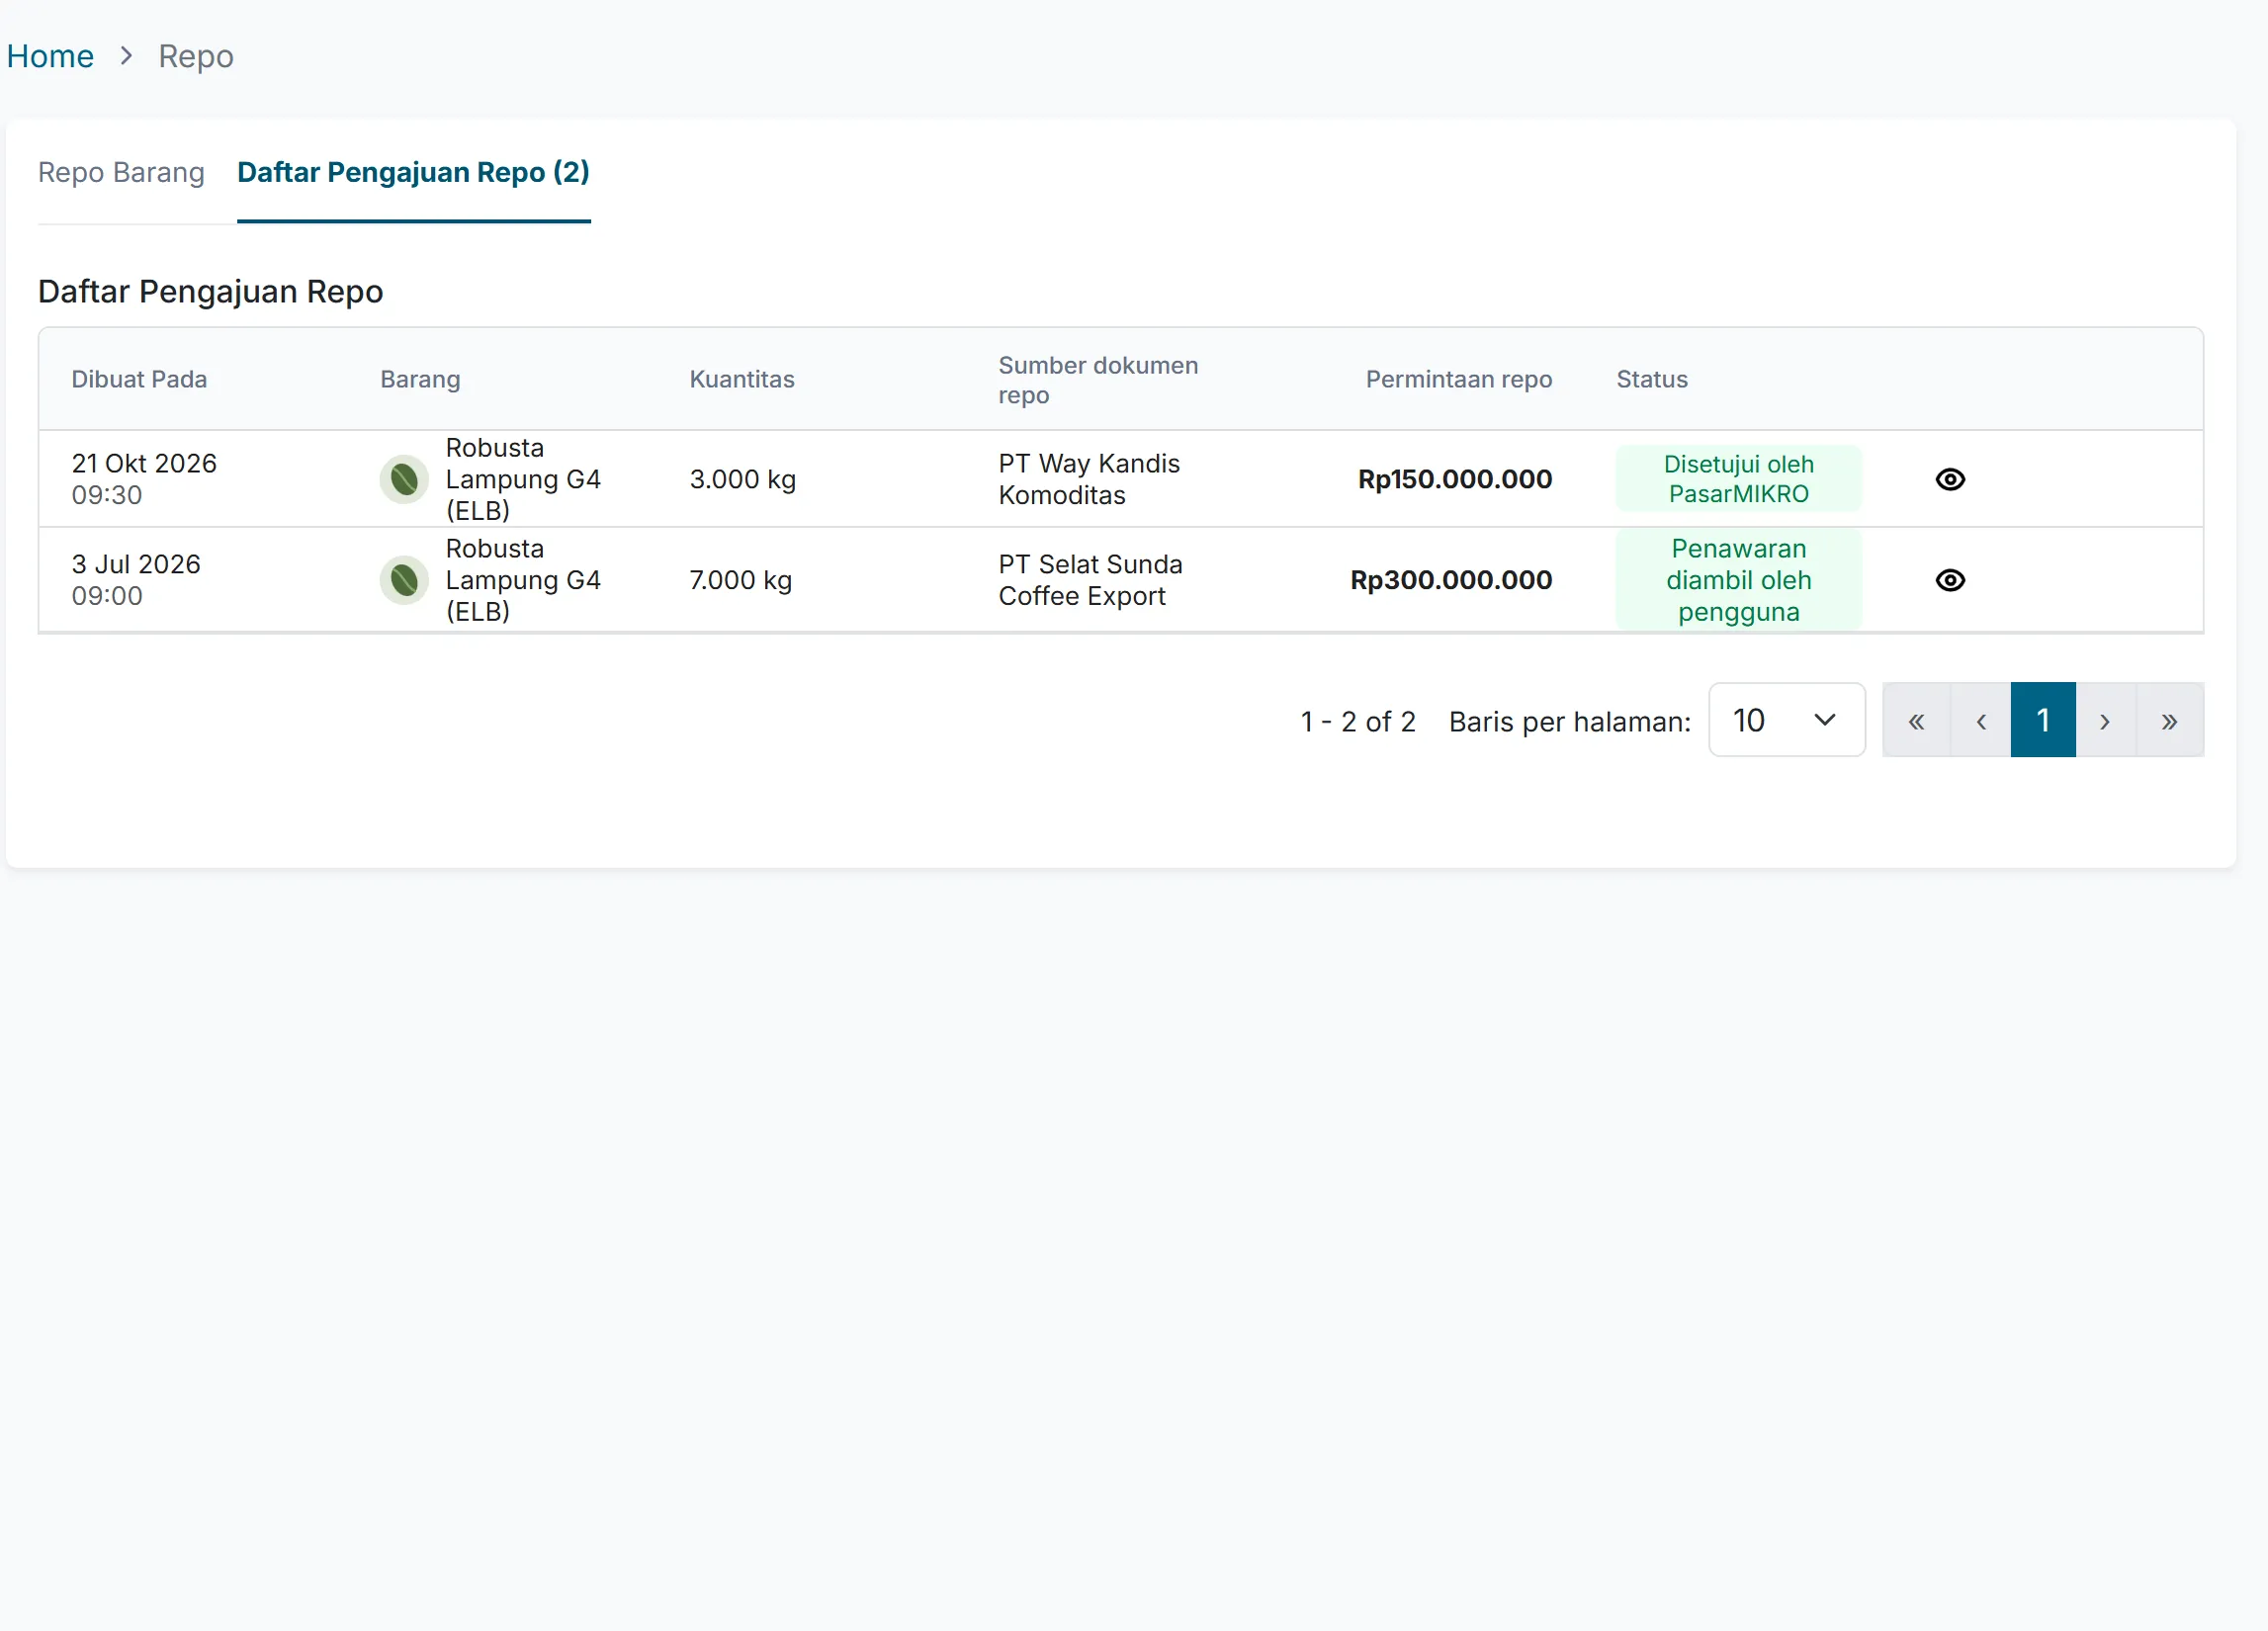This screenshot has width=2268, height=1631.
Task: Go to the first page of results
Action: (1916, 720)
